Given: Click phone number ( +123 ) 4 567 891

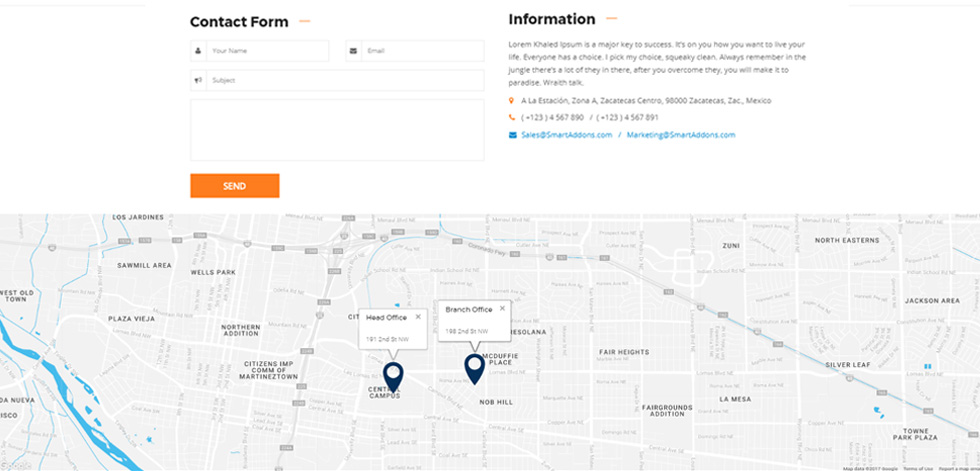Looking at the screenshot, I should pyautogui.click(x=627, y=117).
